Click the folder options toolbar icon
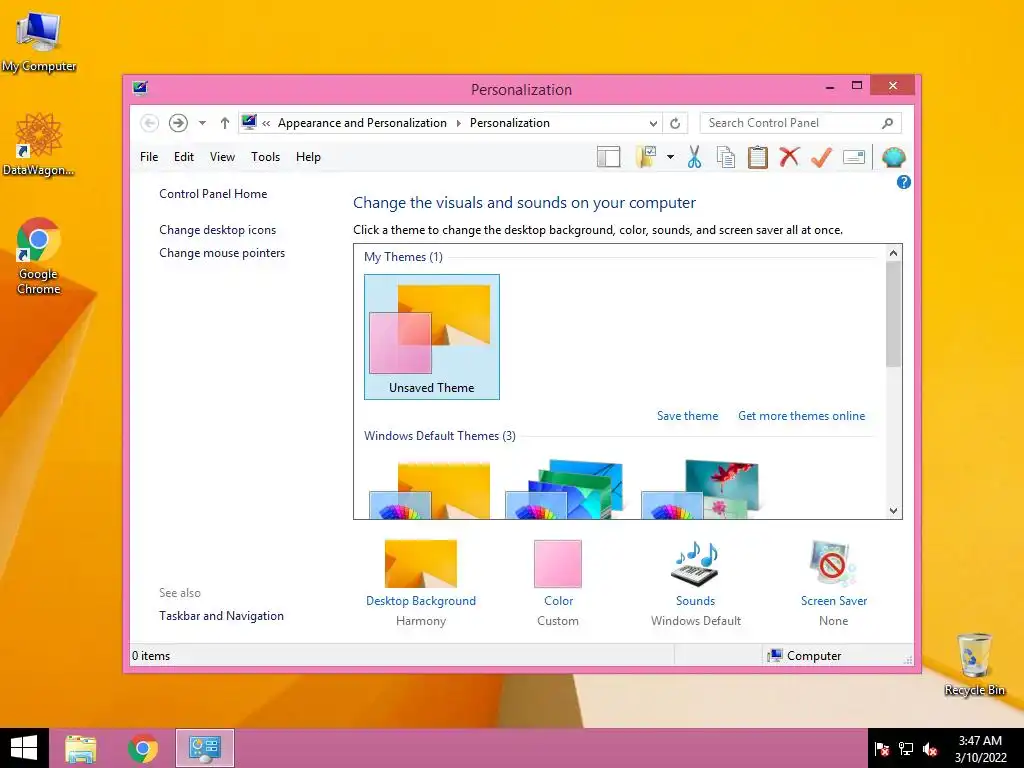 646,157
